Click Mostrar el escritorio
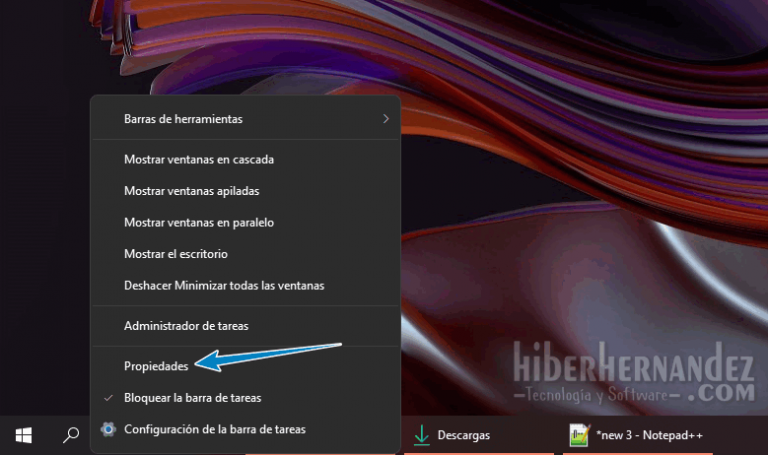 (176, 254)
